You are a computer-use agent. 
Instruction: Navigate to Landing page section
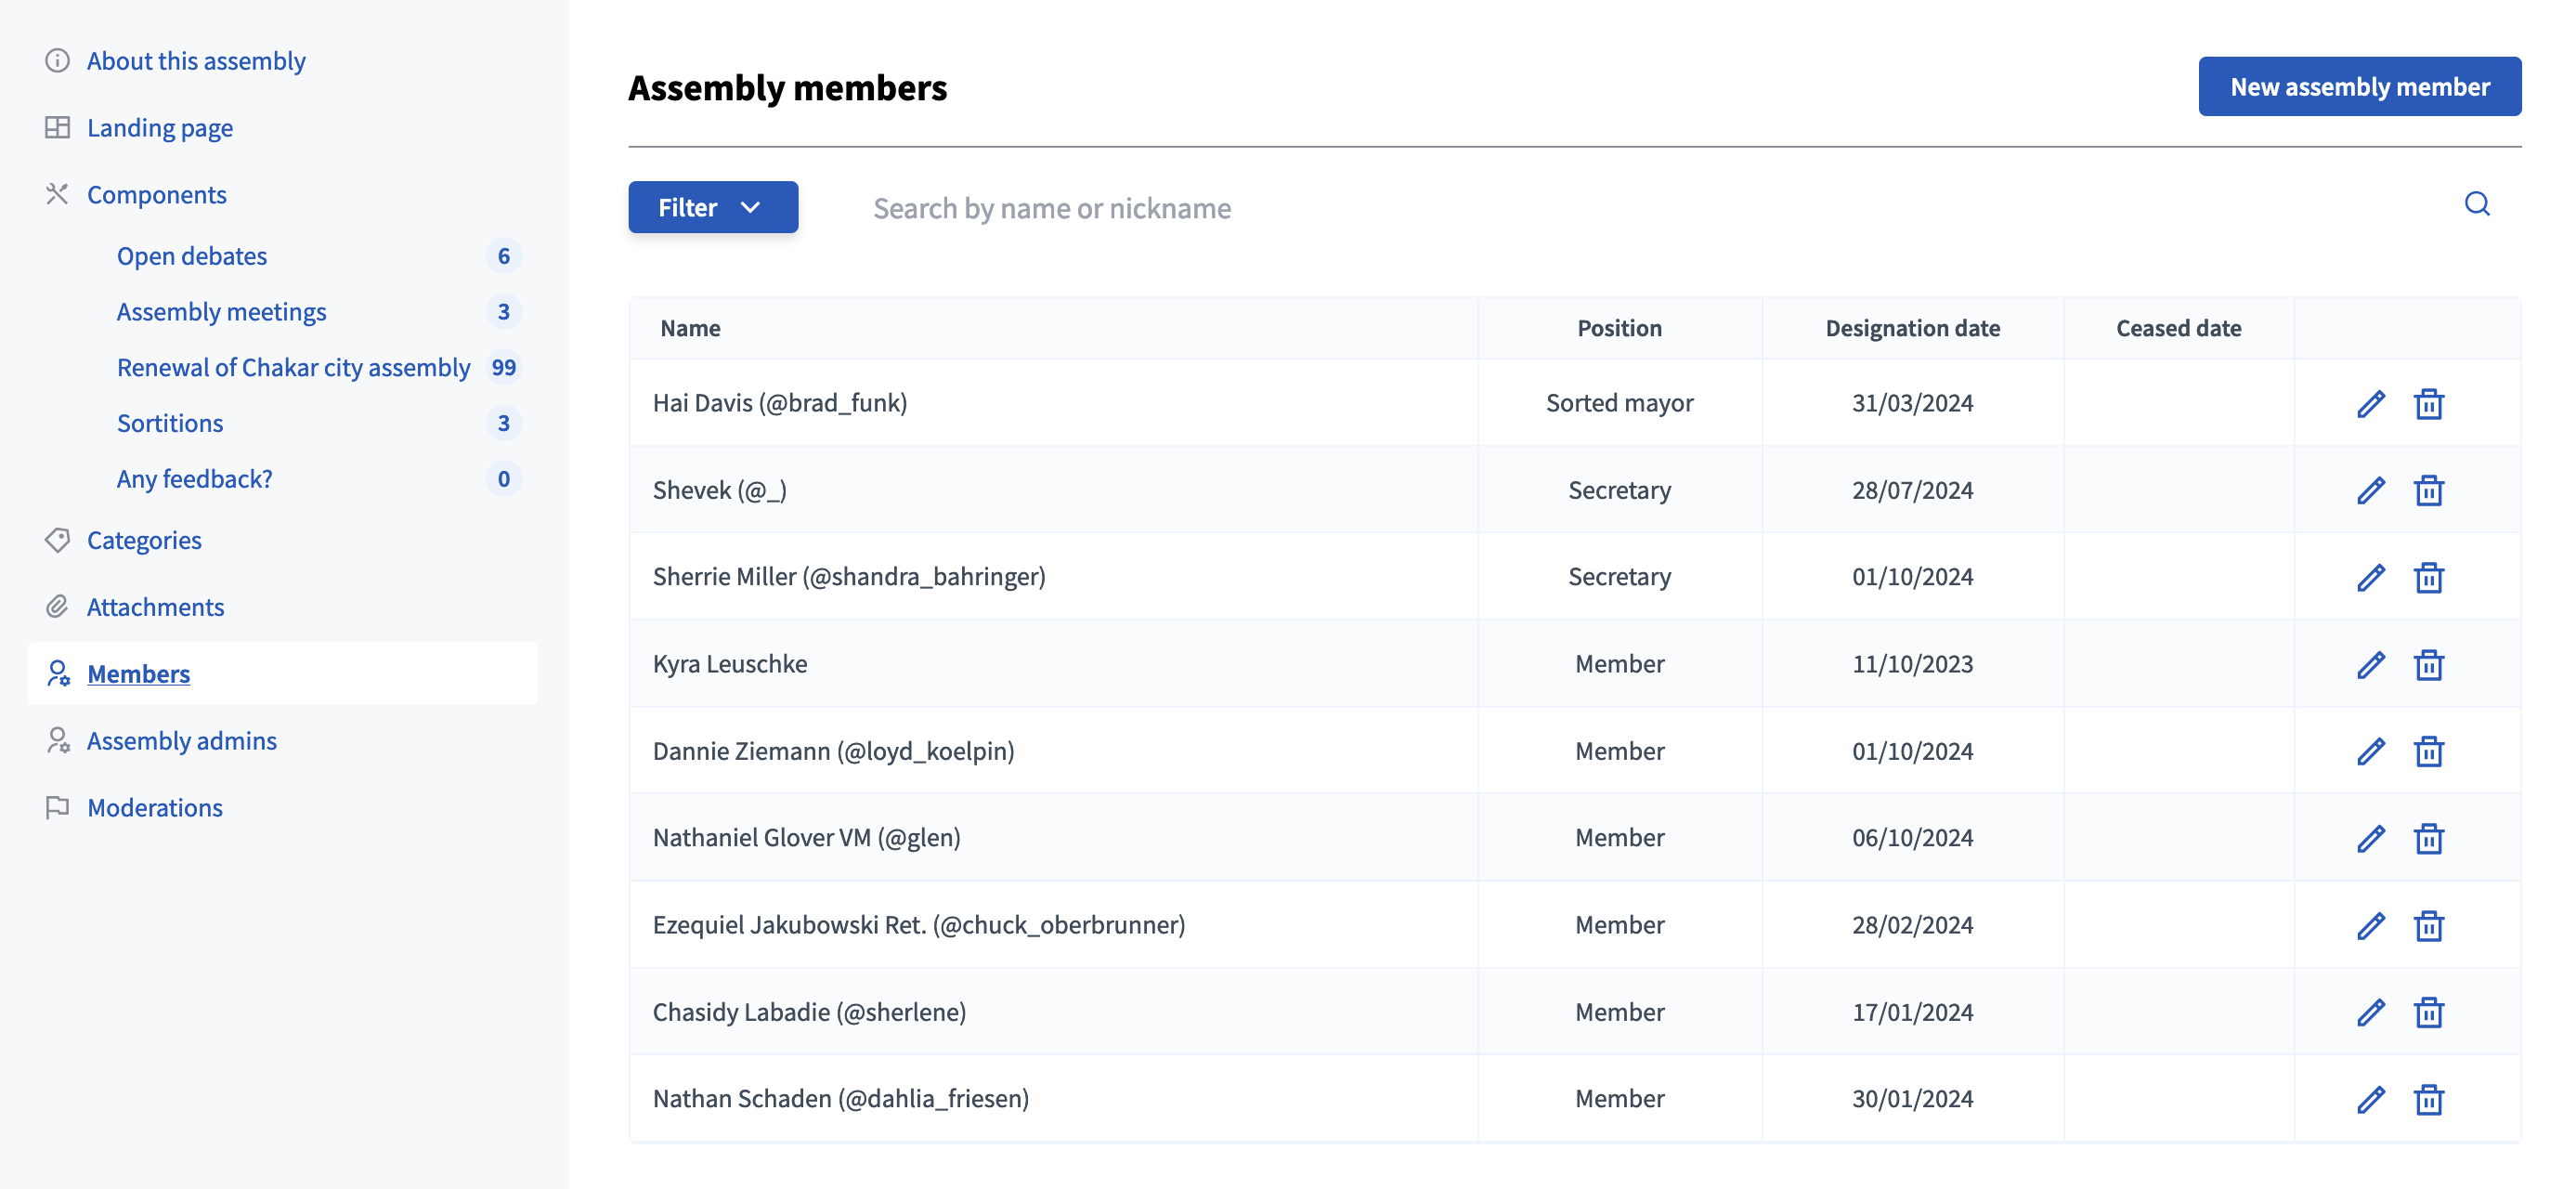pos(160,124)
